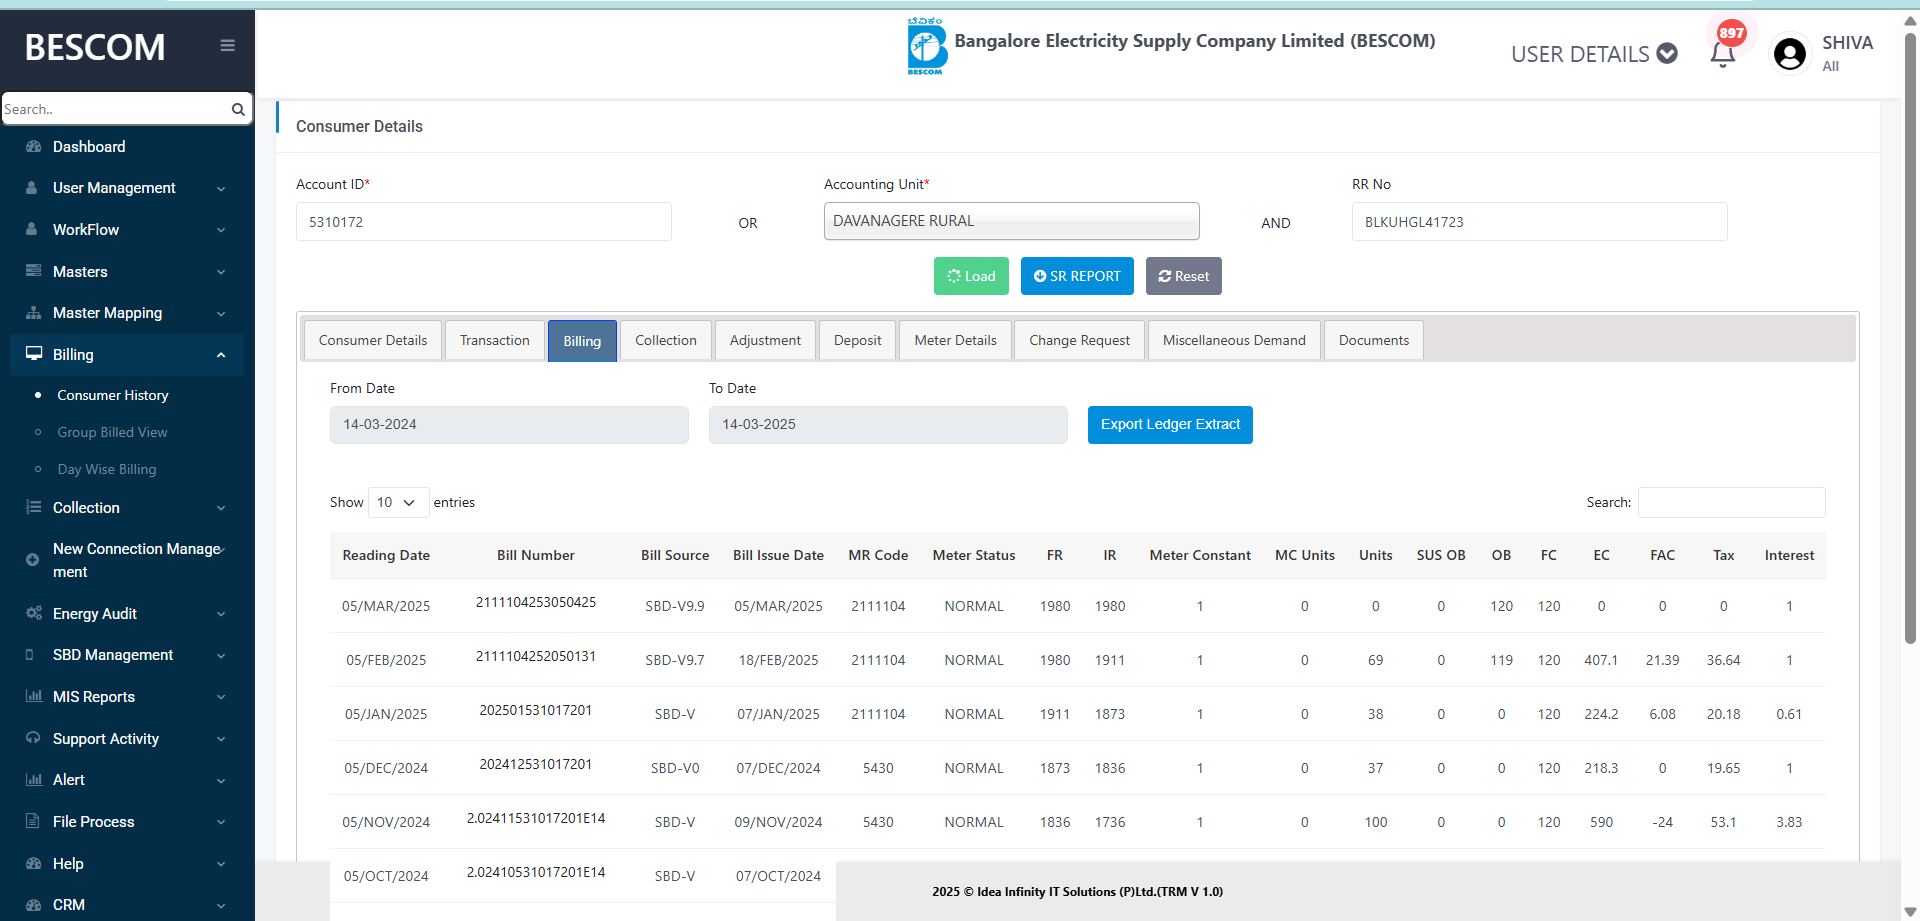Open the Change Request tab
This screenshot has width=1920, height=921.
1080,340
